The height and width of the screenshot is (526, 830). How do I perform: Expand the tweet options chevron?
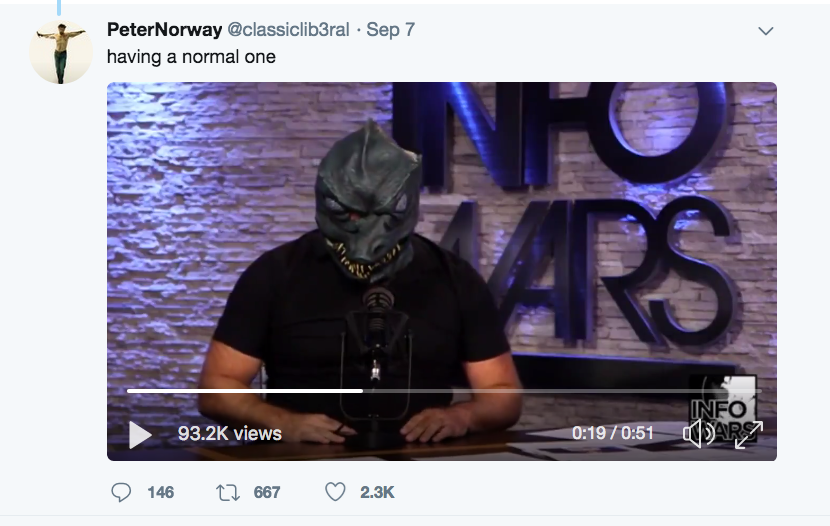coord(765,31)
